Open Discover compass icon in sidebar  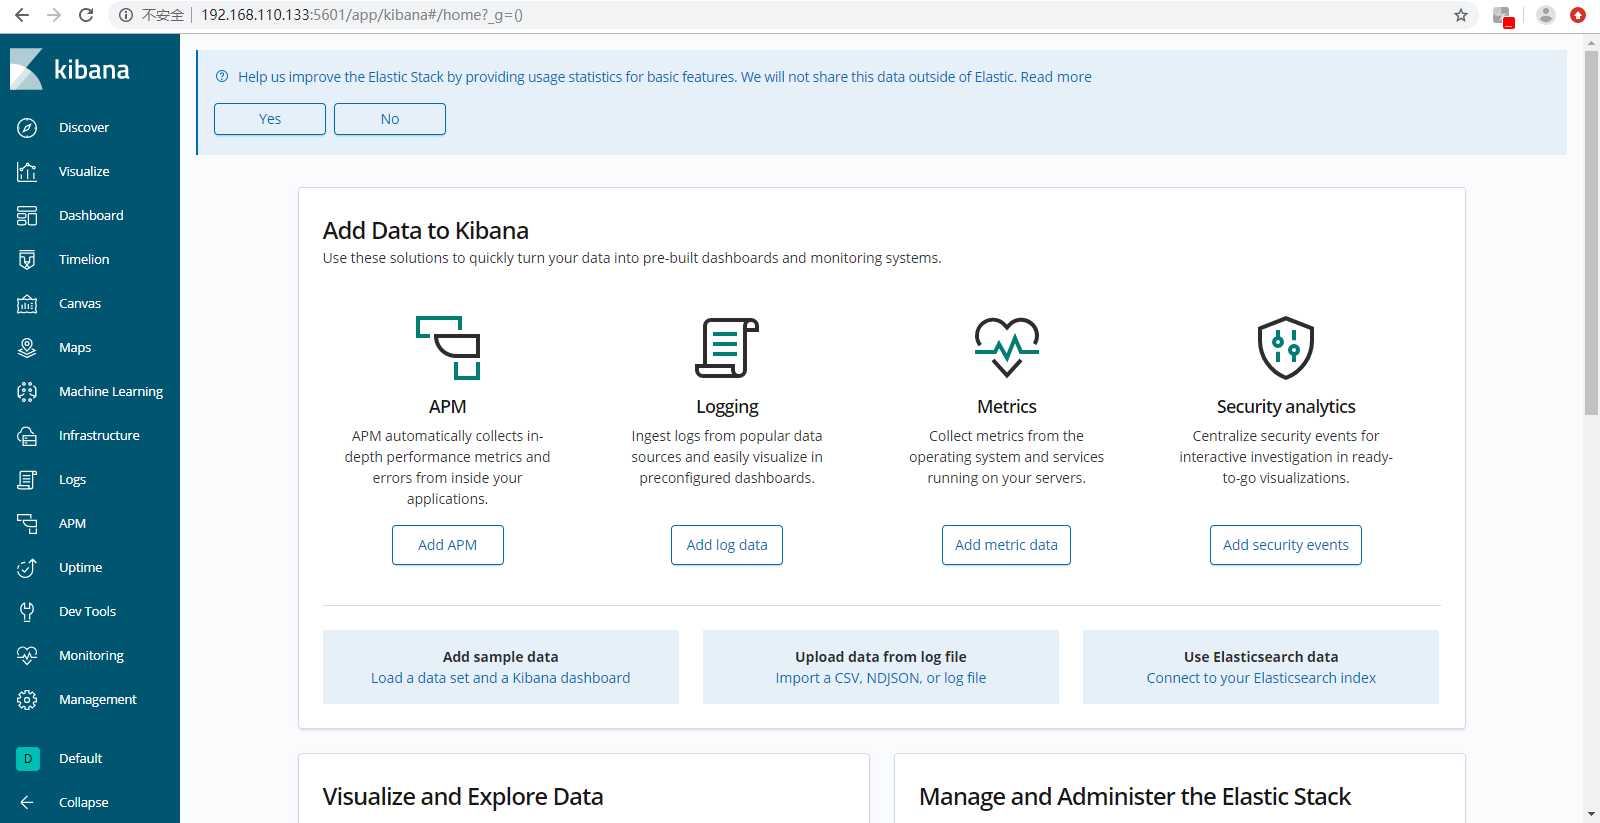click(x=27, y=128)
